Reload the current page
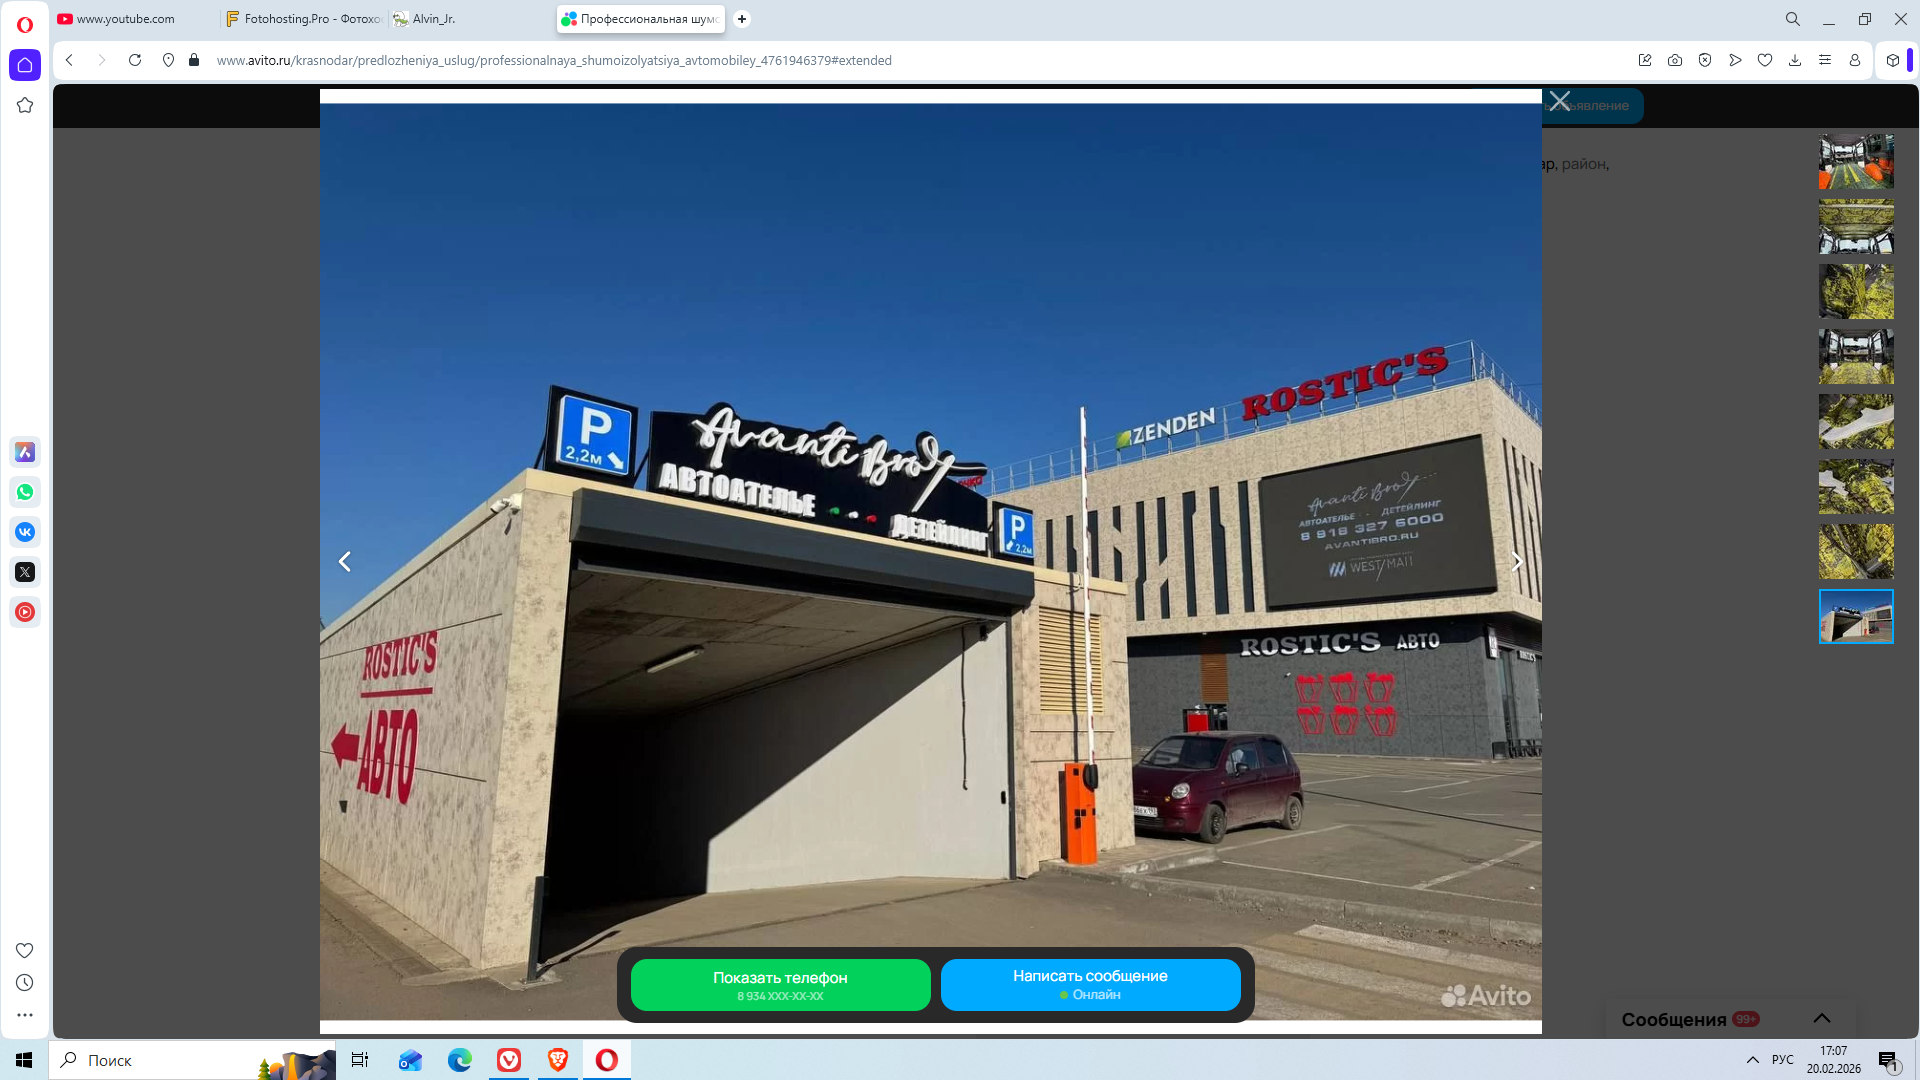 (x=135, y=60)
